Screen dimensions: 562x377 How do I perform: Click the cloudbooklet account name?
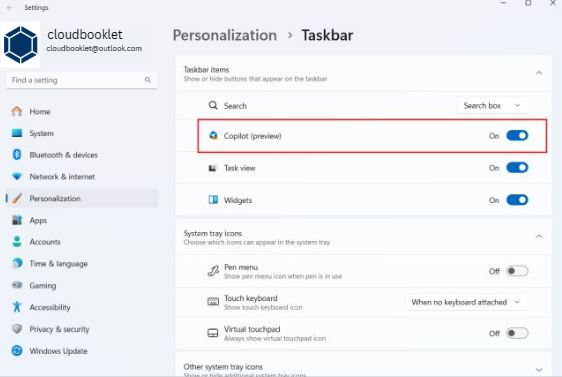[x=85, y=34]
